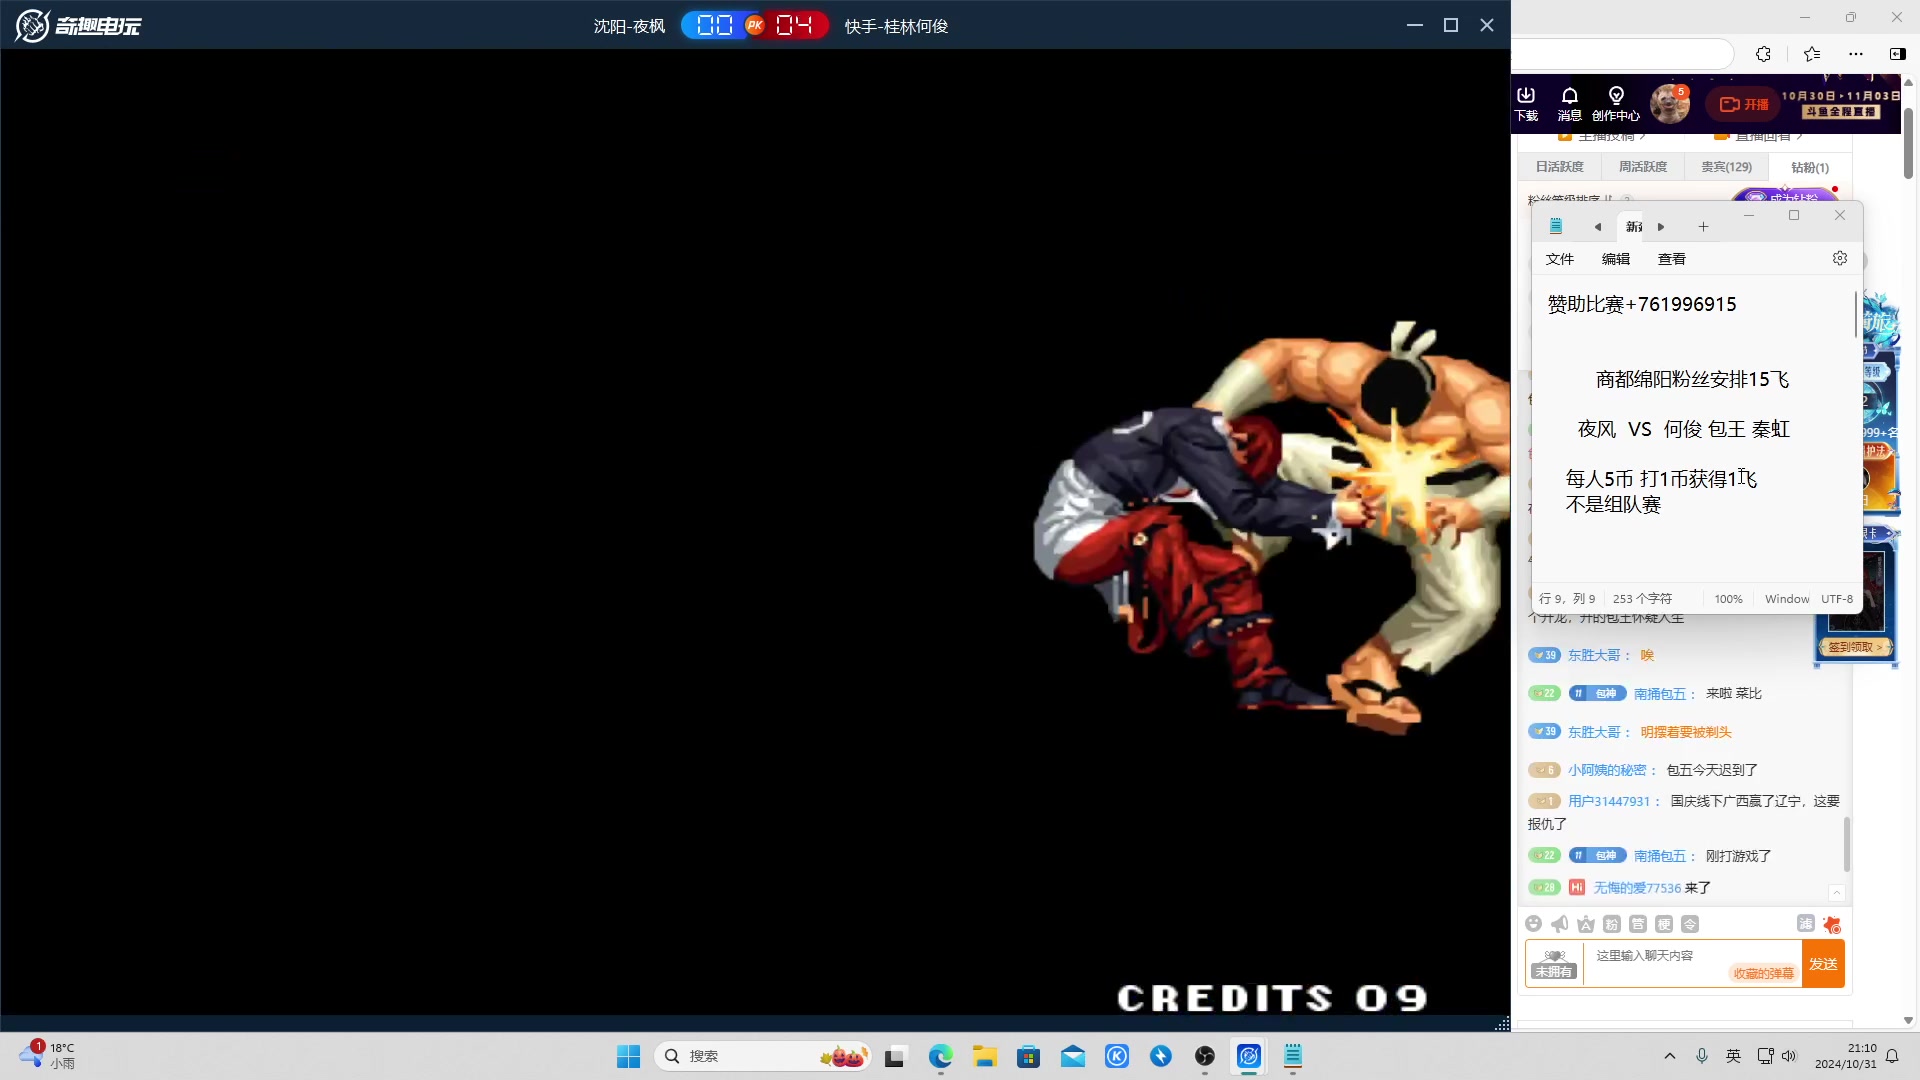Click the user avatar with badge 5
Viewport: 1920px width, 1080px height.
point(1670,104)
